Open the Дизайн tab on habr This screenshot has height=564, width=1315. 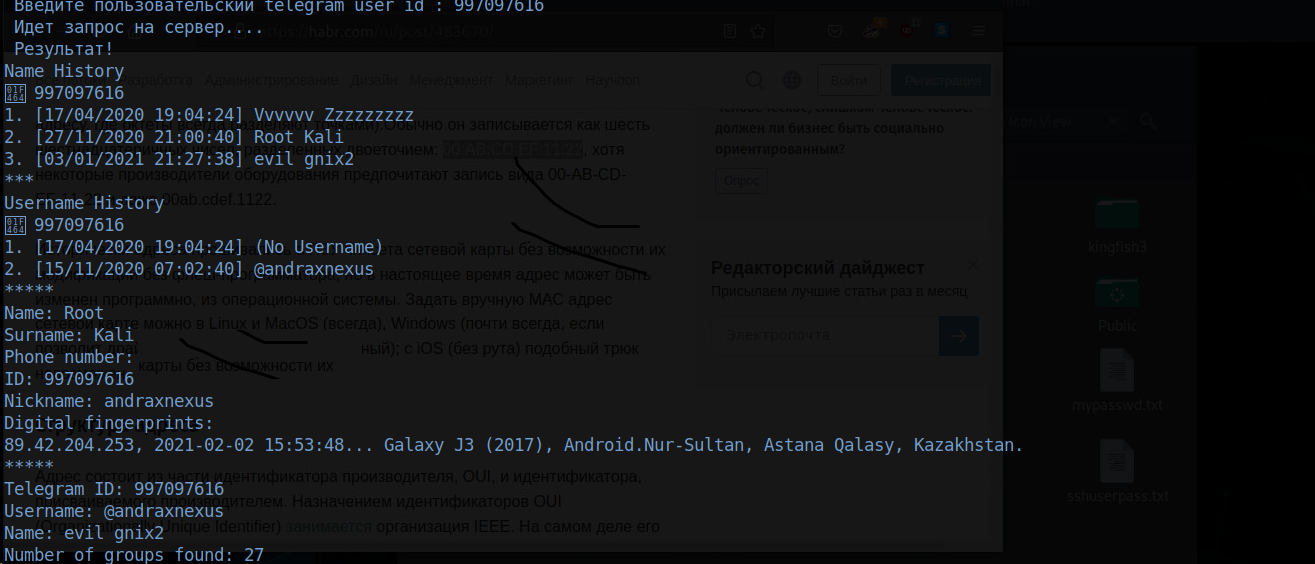coord(374,80)
